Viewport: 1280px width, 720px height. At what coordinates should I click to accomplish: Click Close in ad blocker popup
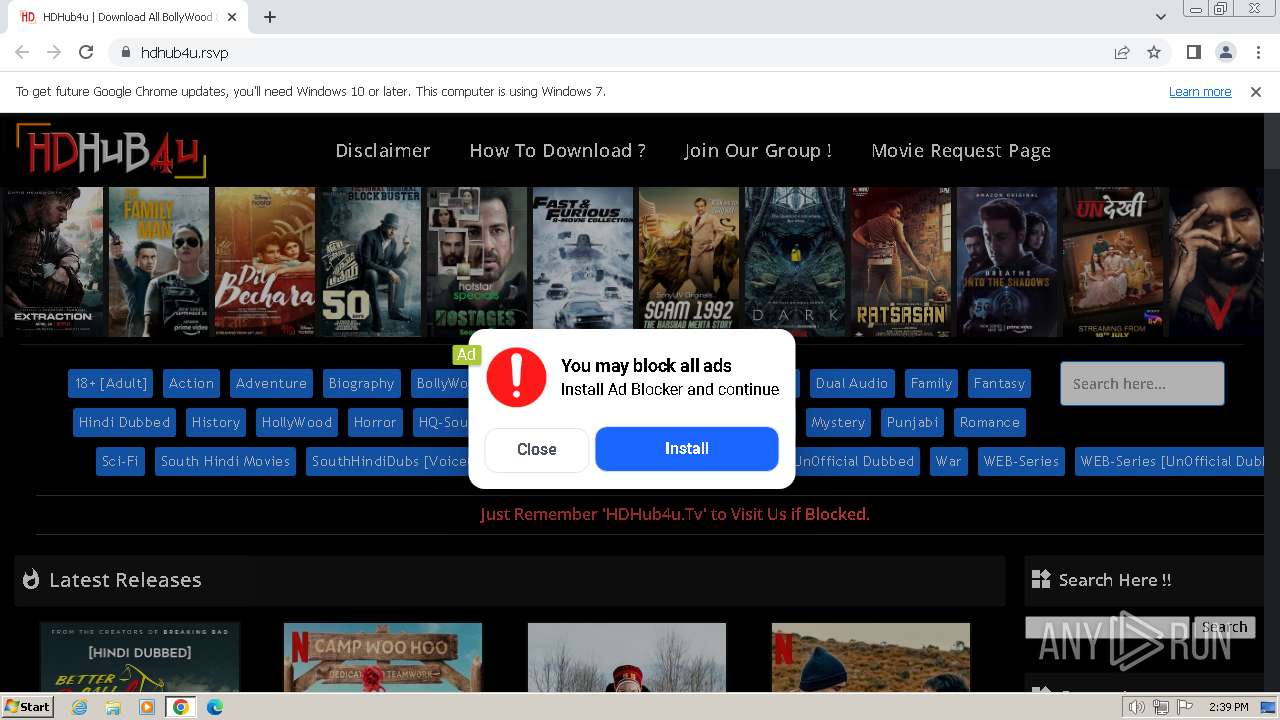click(537, 450)
